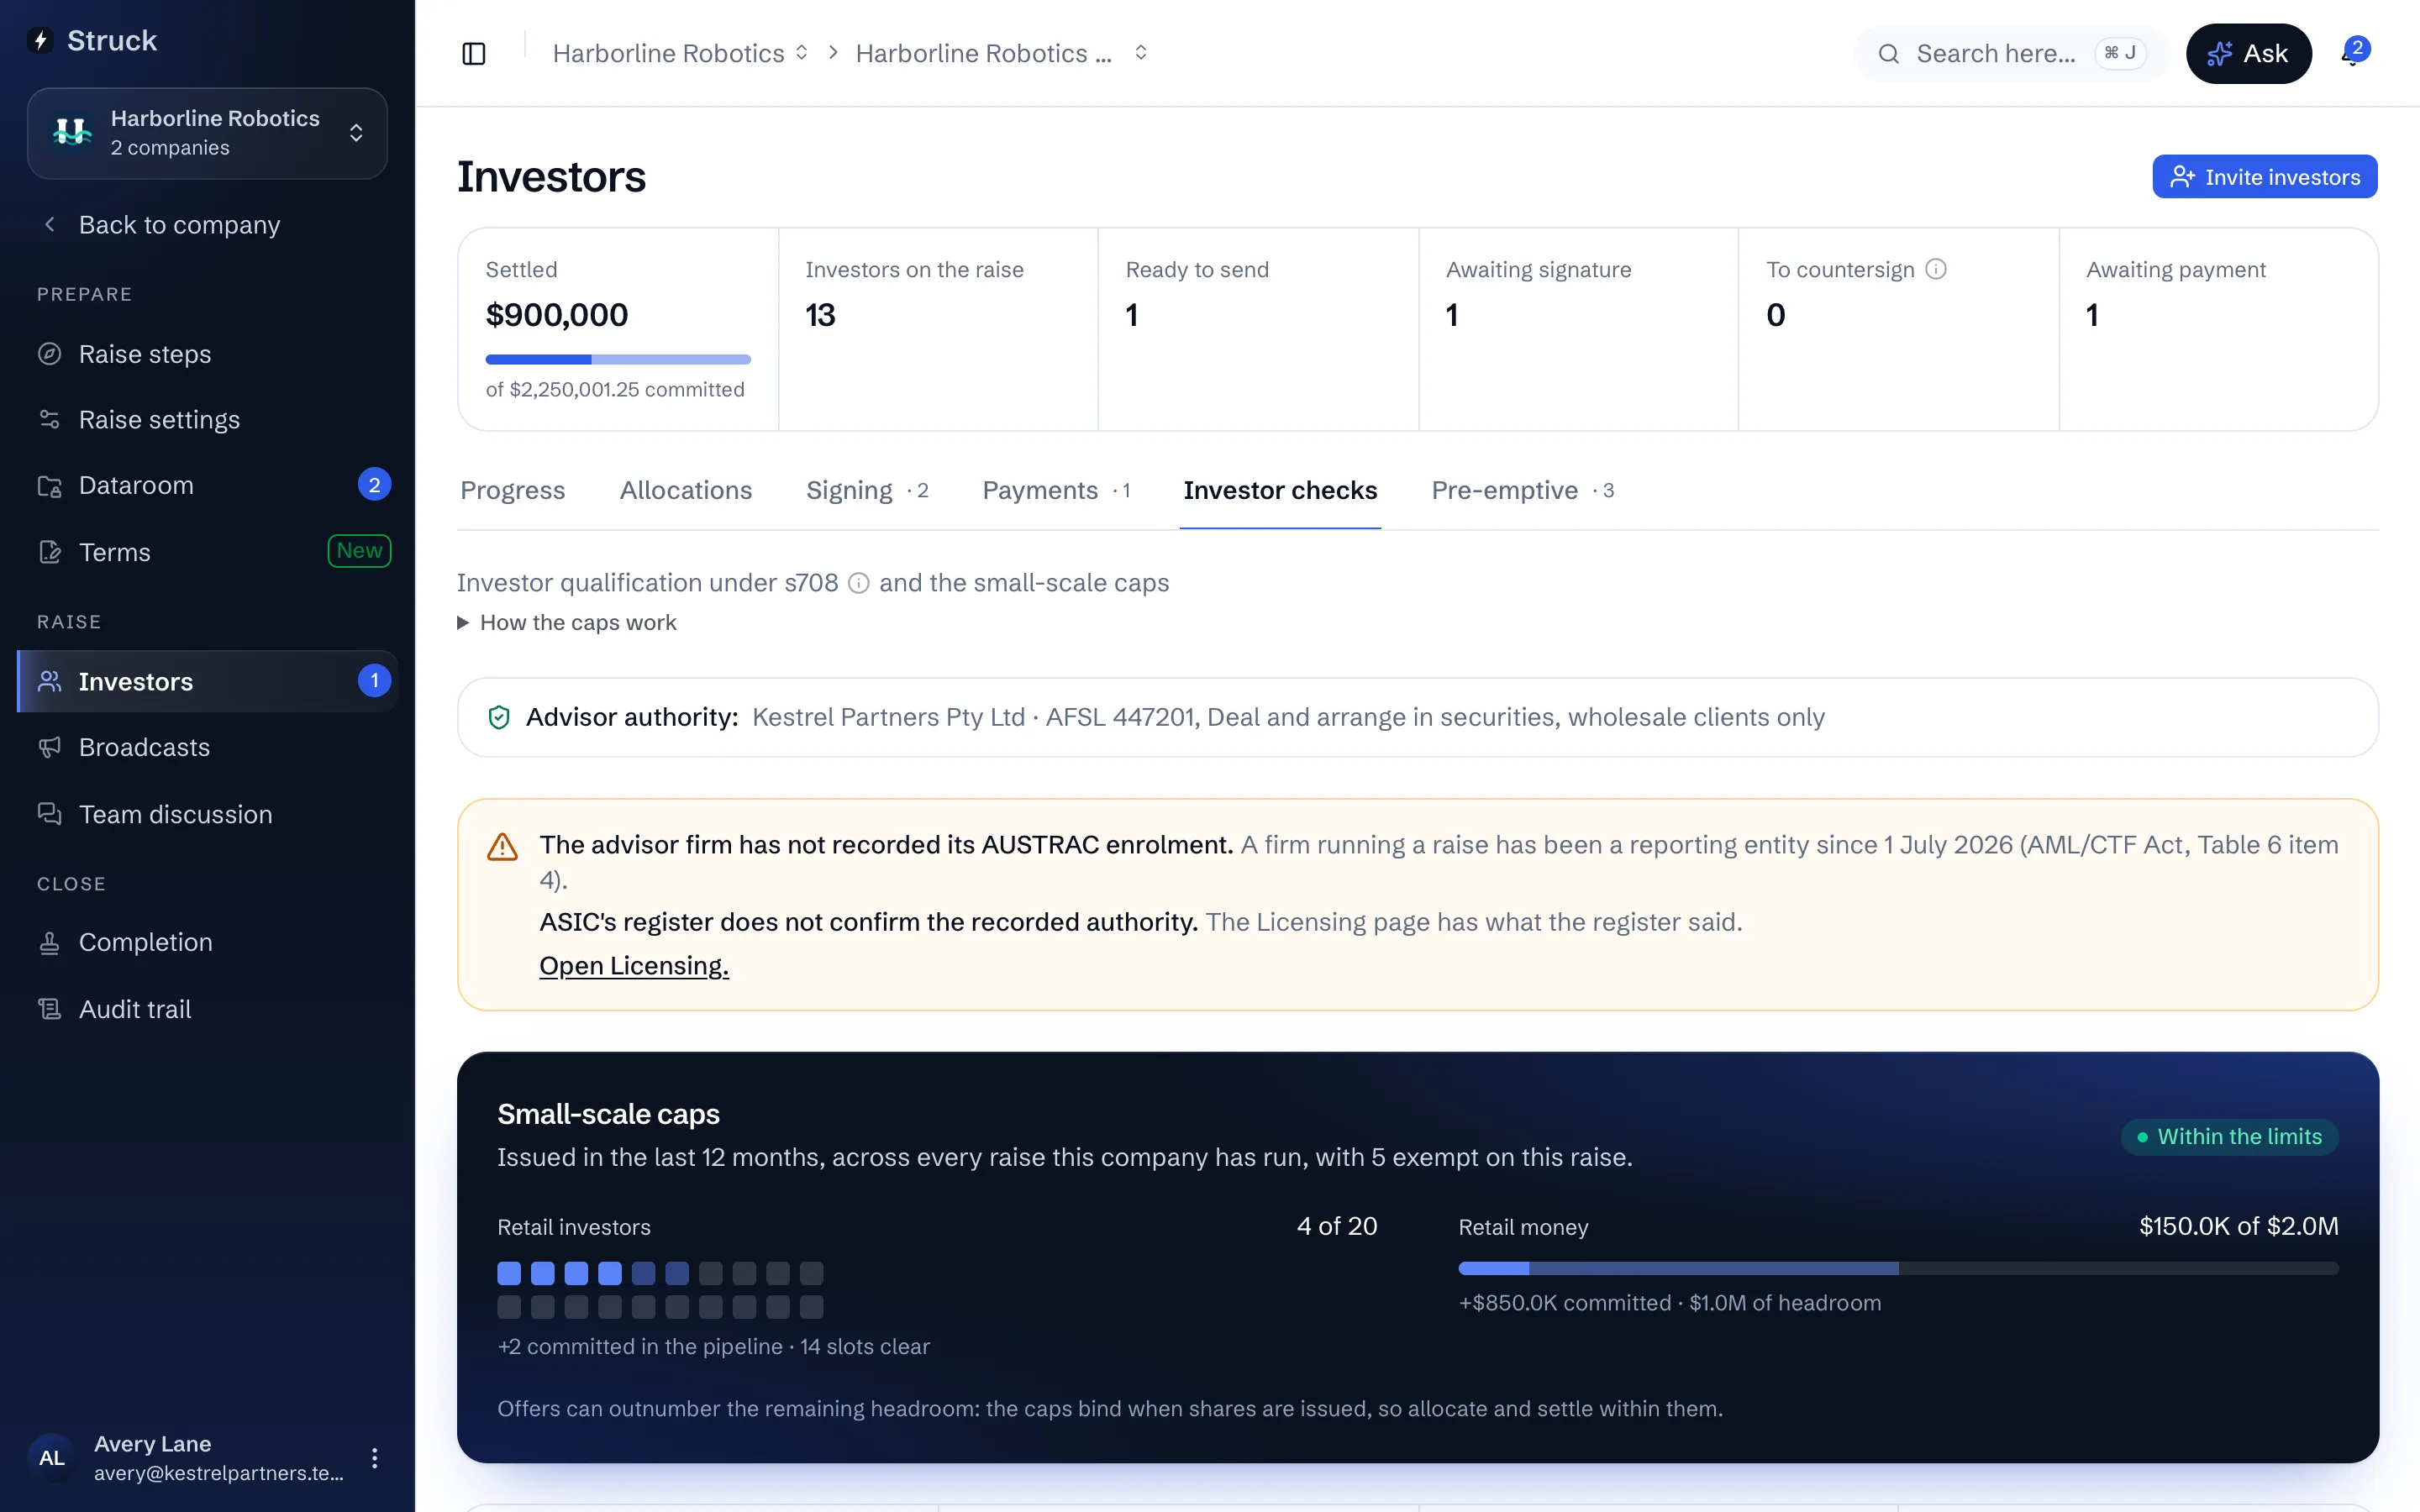Open the Ask assistant button
This screenshot has height=1512, width=2420.
coord(2248,53)
